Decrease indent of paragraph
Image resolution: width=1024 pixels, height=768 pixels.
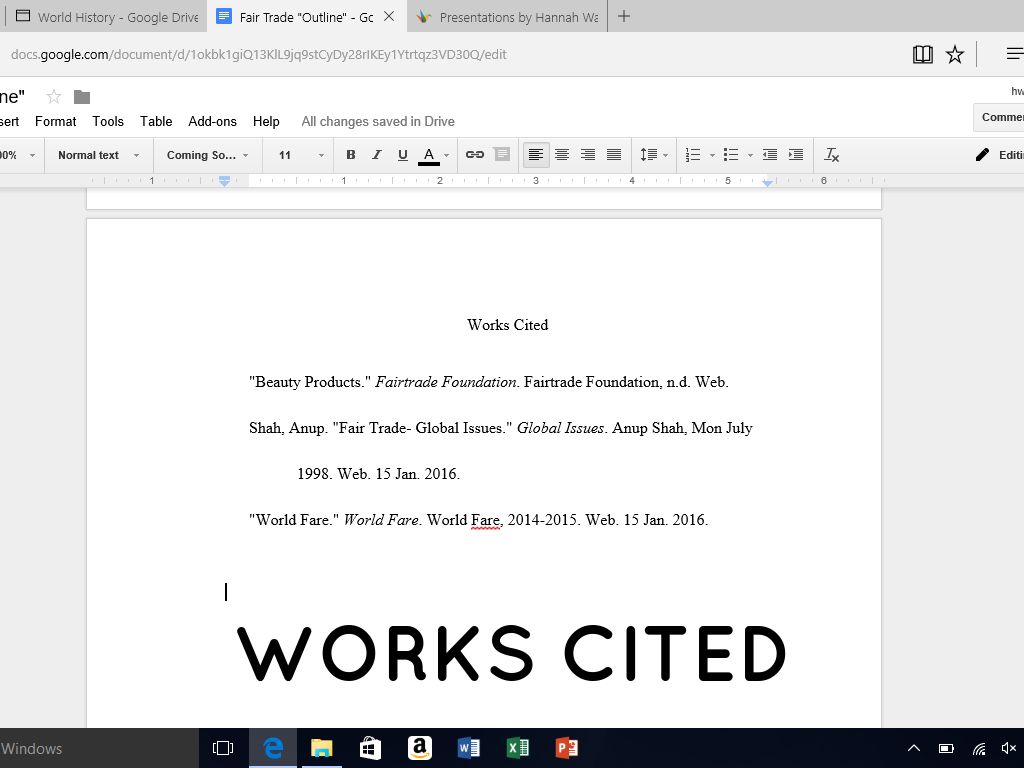770,155
